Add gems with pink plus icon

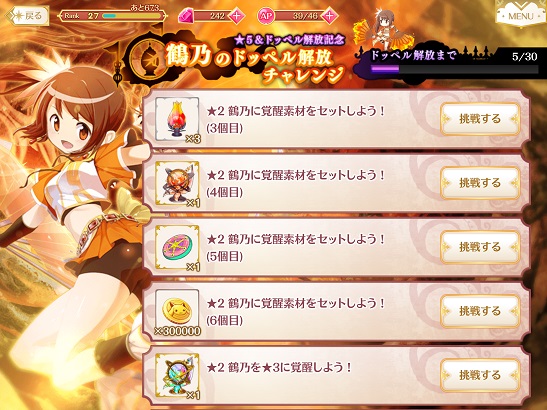tap(236, 16)
